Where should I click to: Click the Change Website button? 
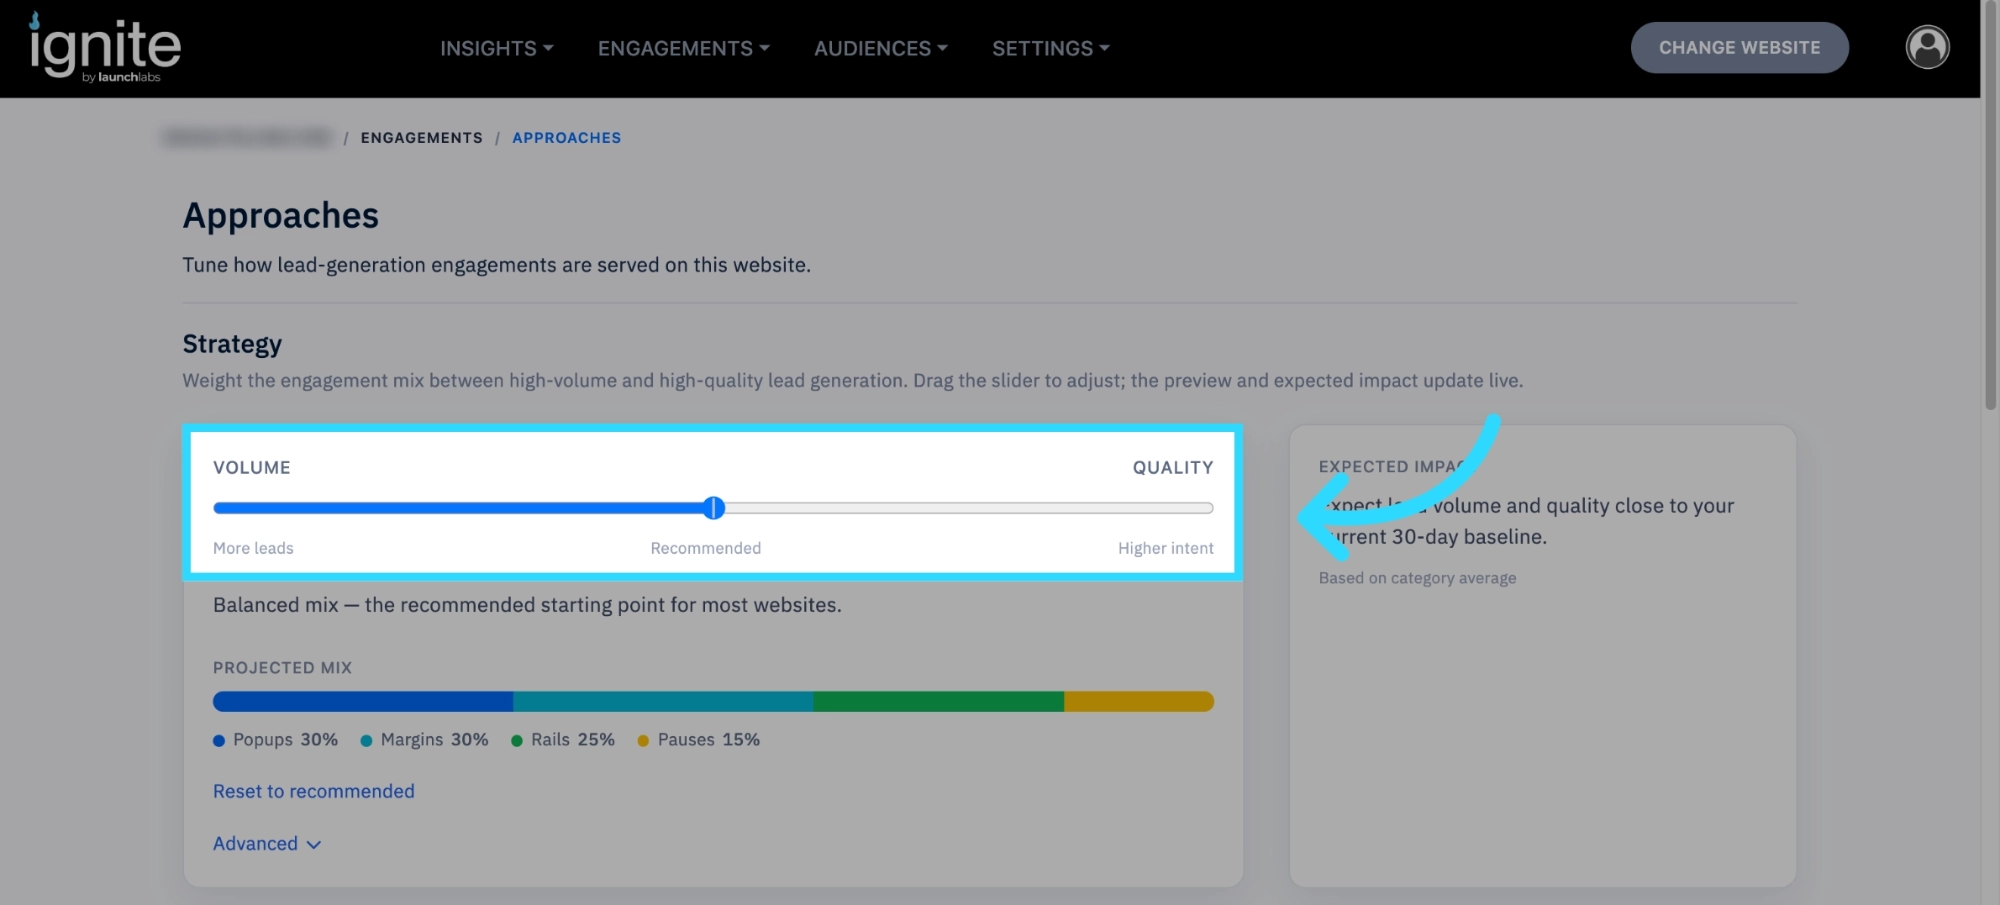[x=1739, y=47]
